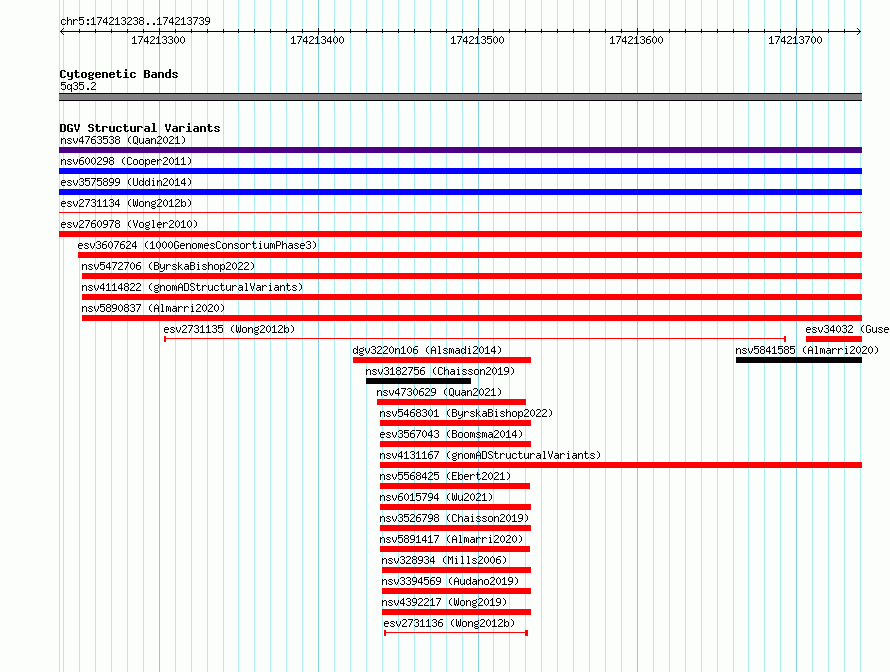Open nsv6015794 (Wu2021) label

point(436,497)
